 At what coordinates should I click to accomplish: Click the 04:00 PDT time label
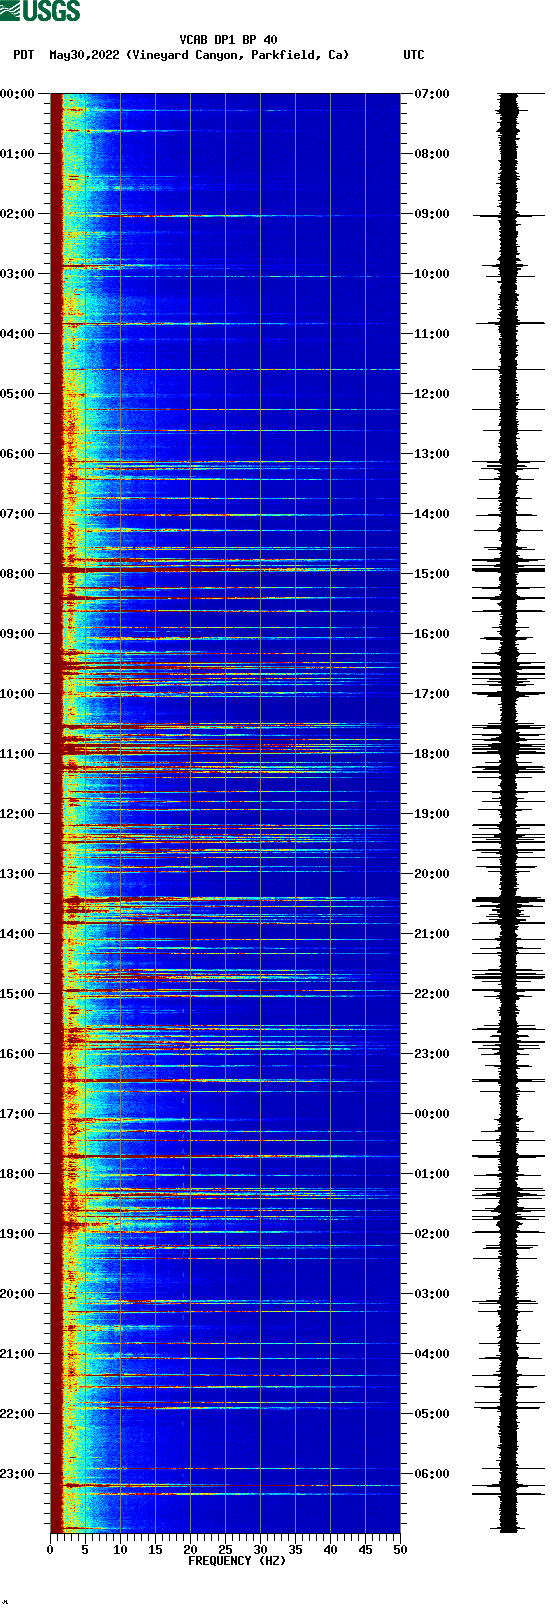(17, 334)
